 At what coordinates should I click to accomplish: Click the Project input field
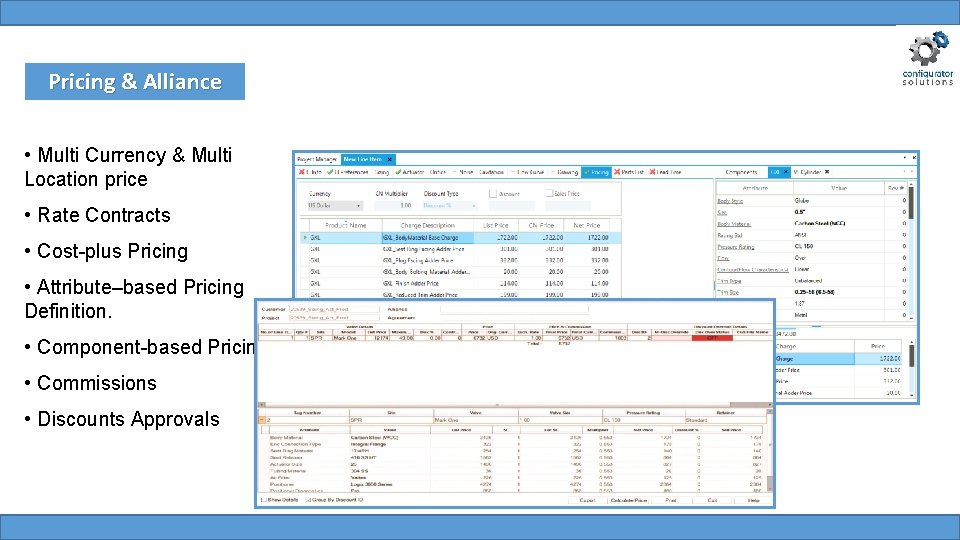click(x=334, y=318)
